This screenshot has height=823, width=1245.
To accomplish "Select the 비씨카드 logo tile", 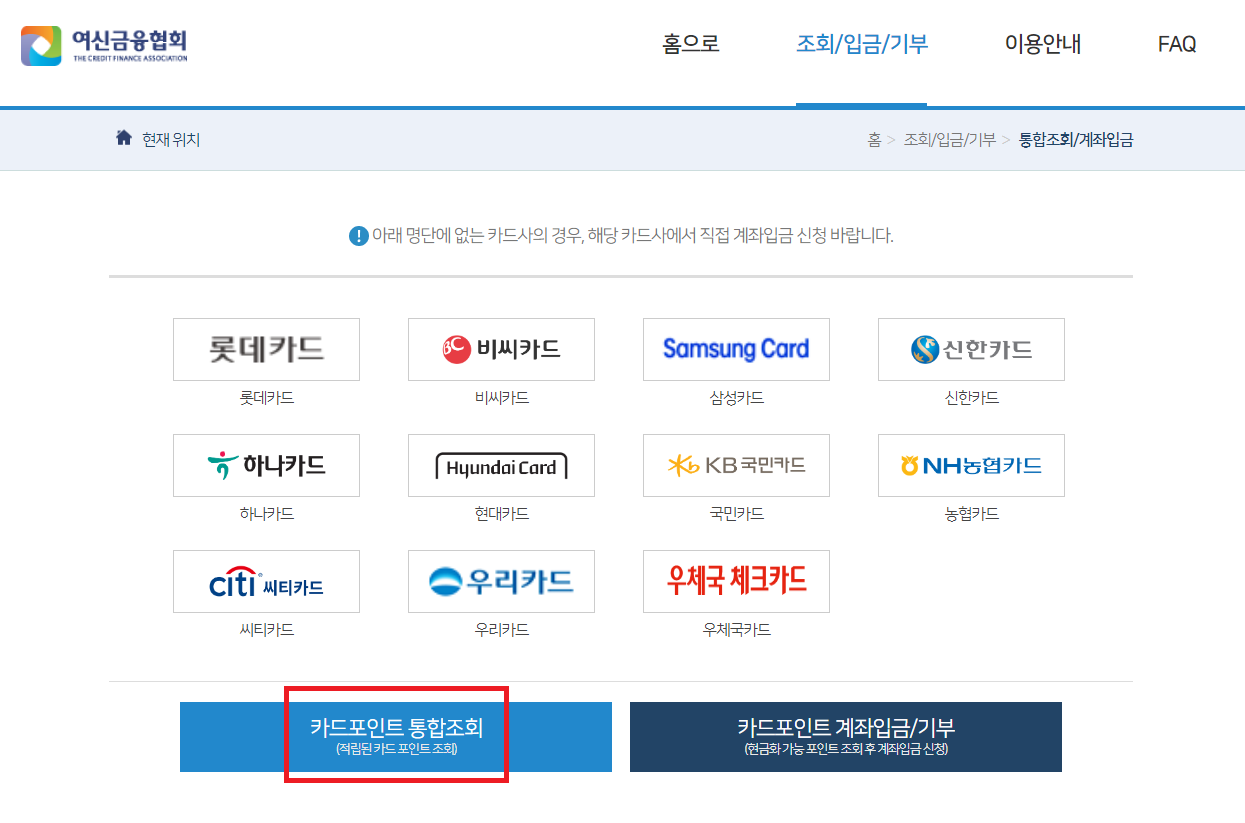I will coord(501,349).
